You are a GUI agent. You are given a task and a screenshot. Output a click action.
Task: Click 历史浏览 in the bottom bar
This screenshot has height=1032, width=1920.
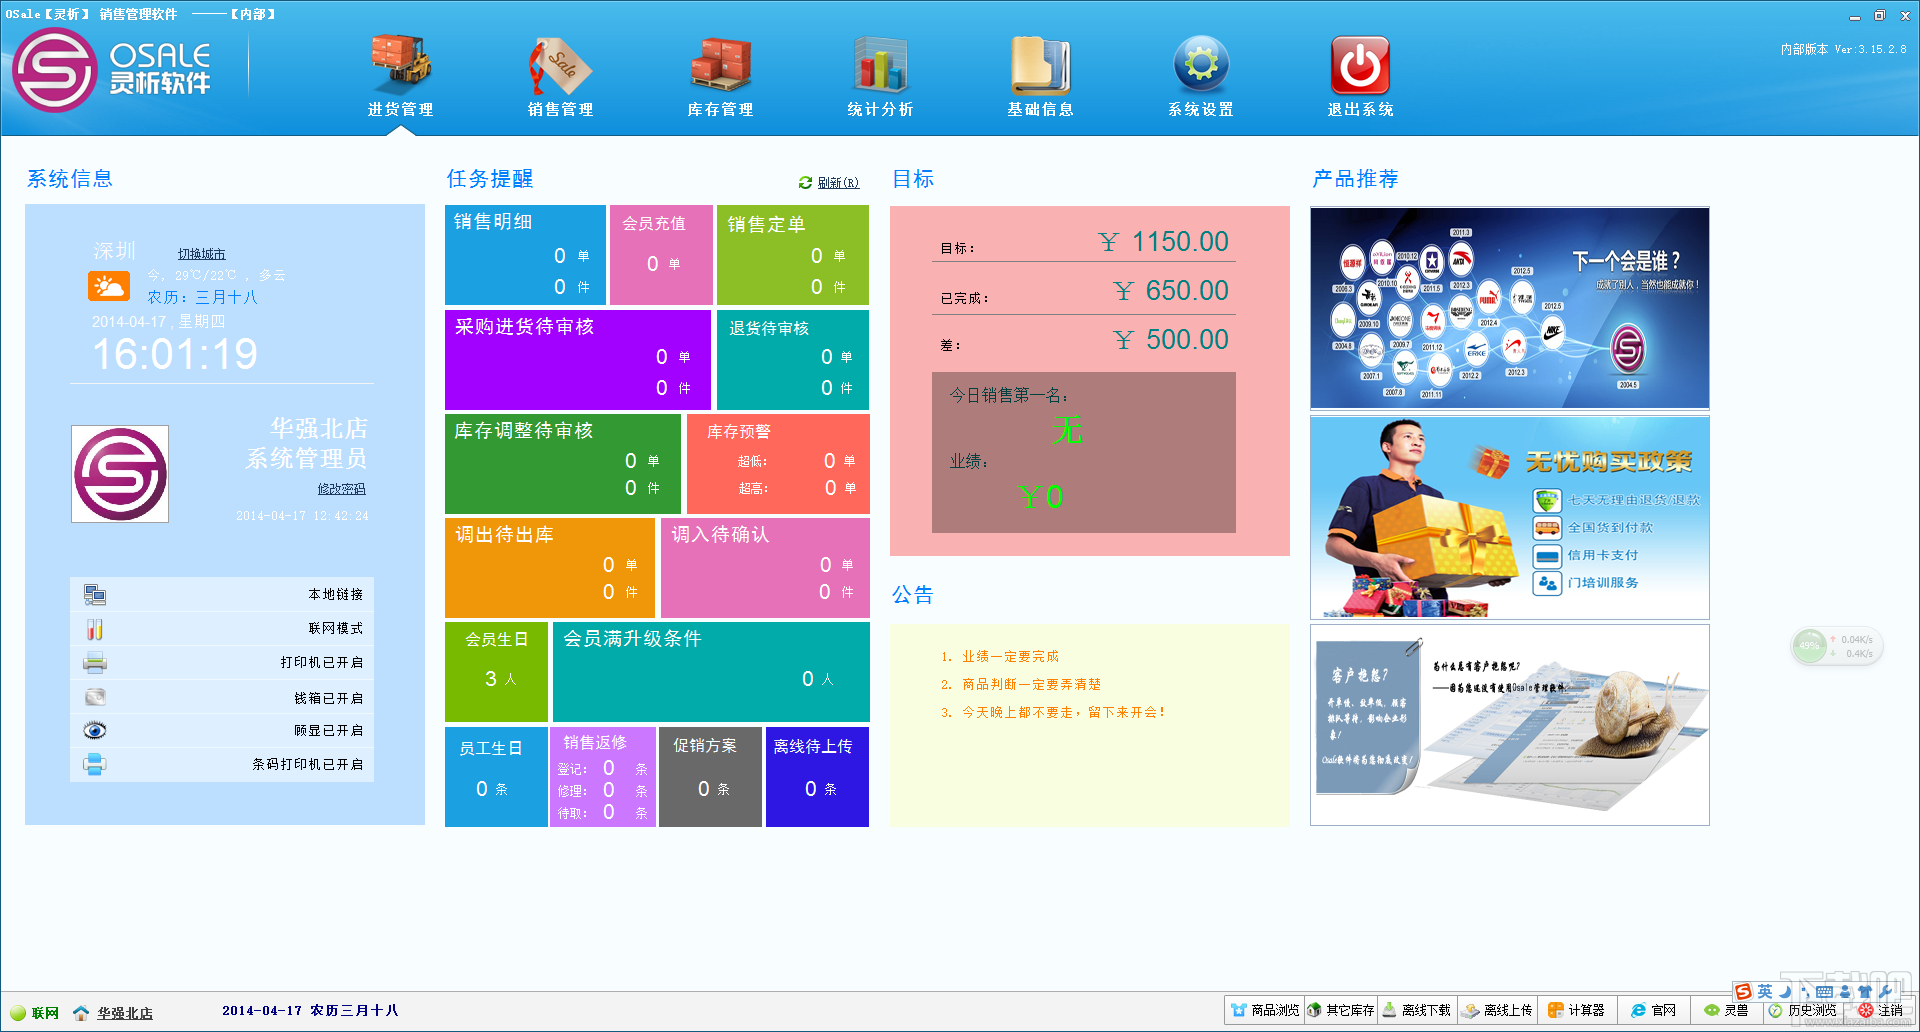[1803, 1010]
